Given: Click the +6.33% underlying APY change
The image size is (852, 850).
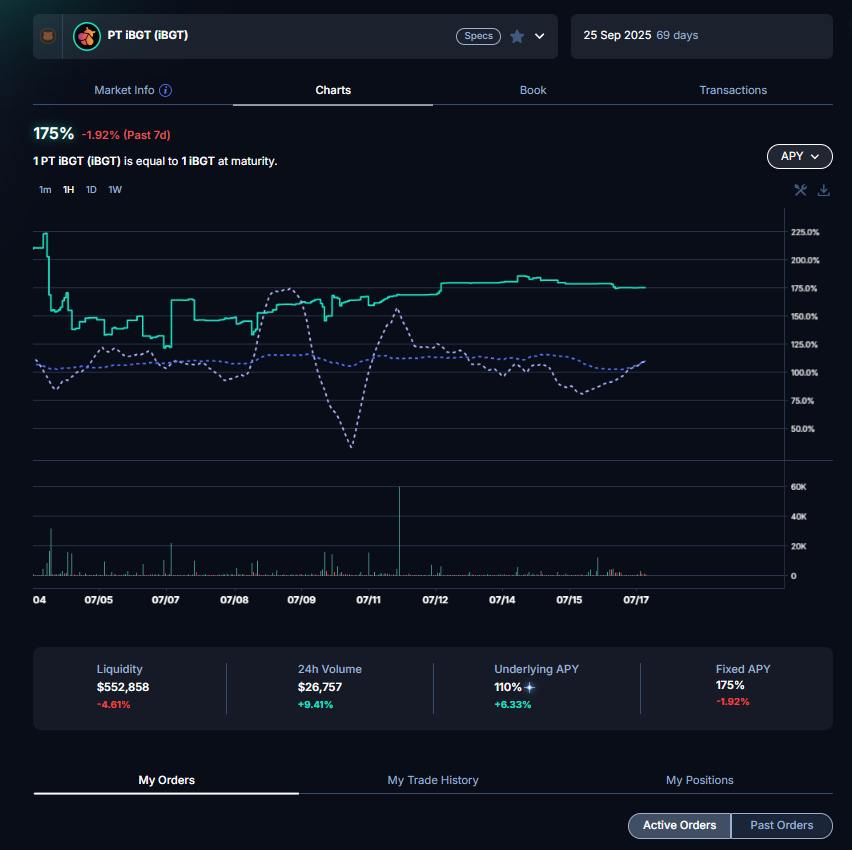Looking at the screenshot, I should (x=512, y=704).
